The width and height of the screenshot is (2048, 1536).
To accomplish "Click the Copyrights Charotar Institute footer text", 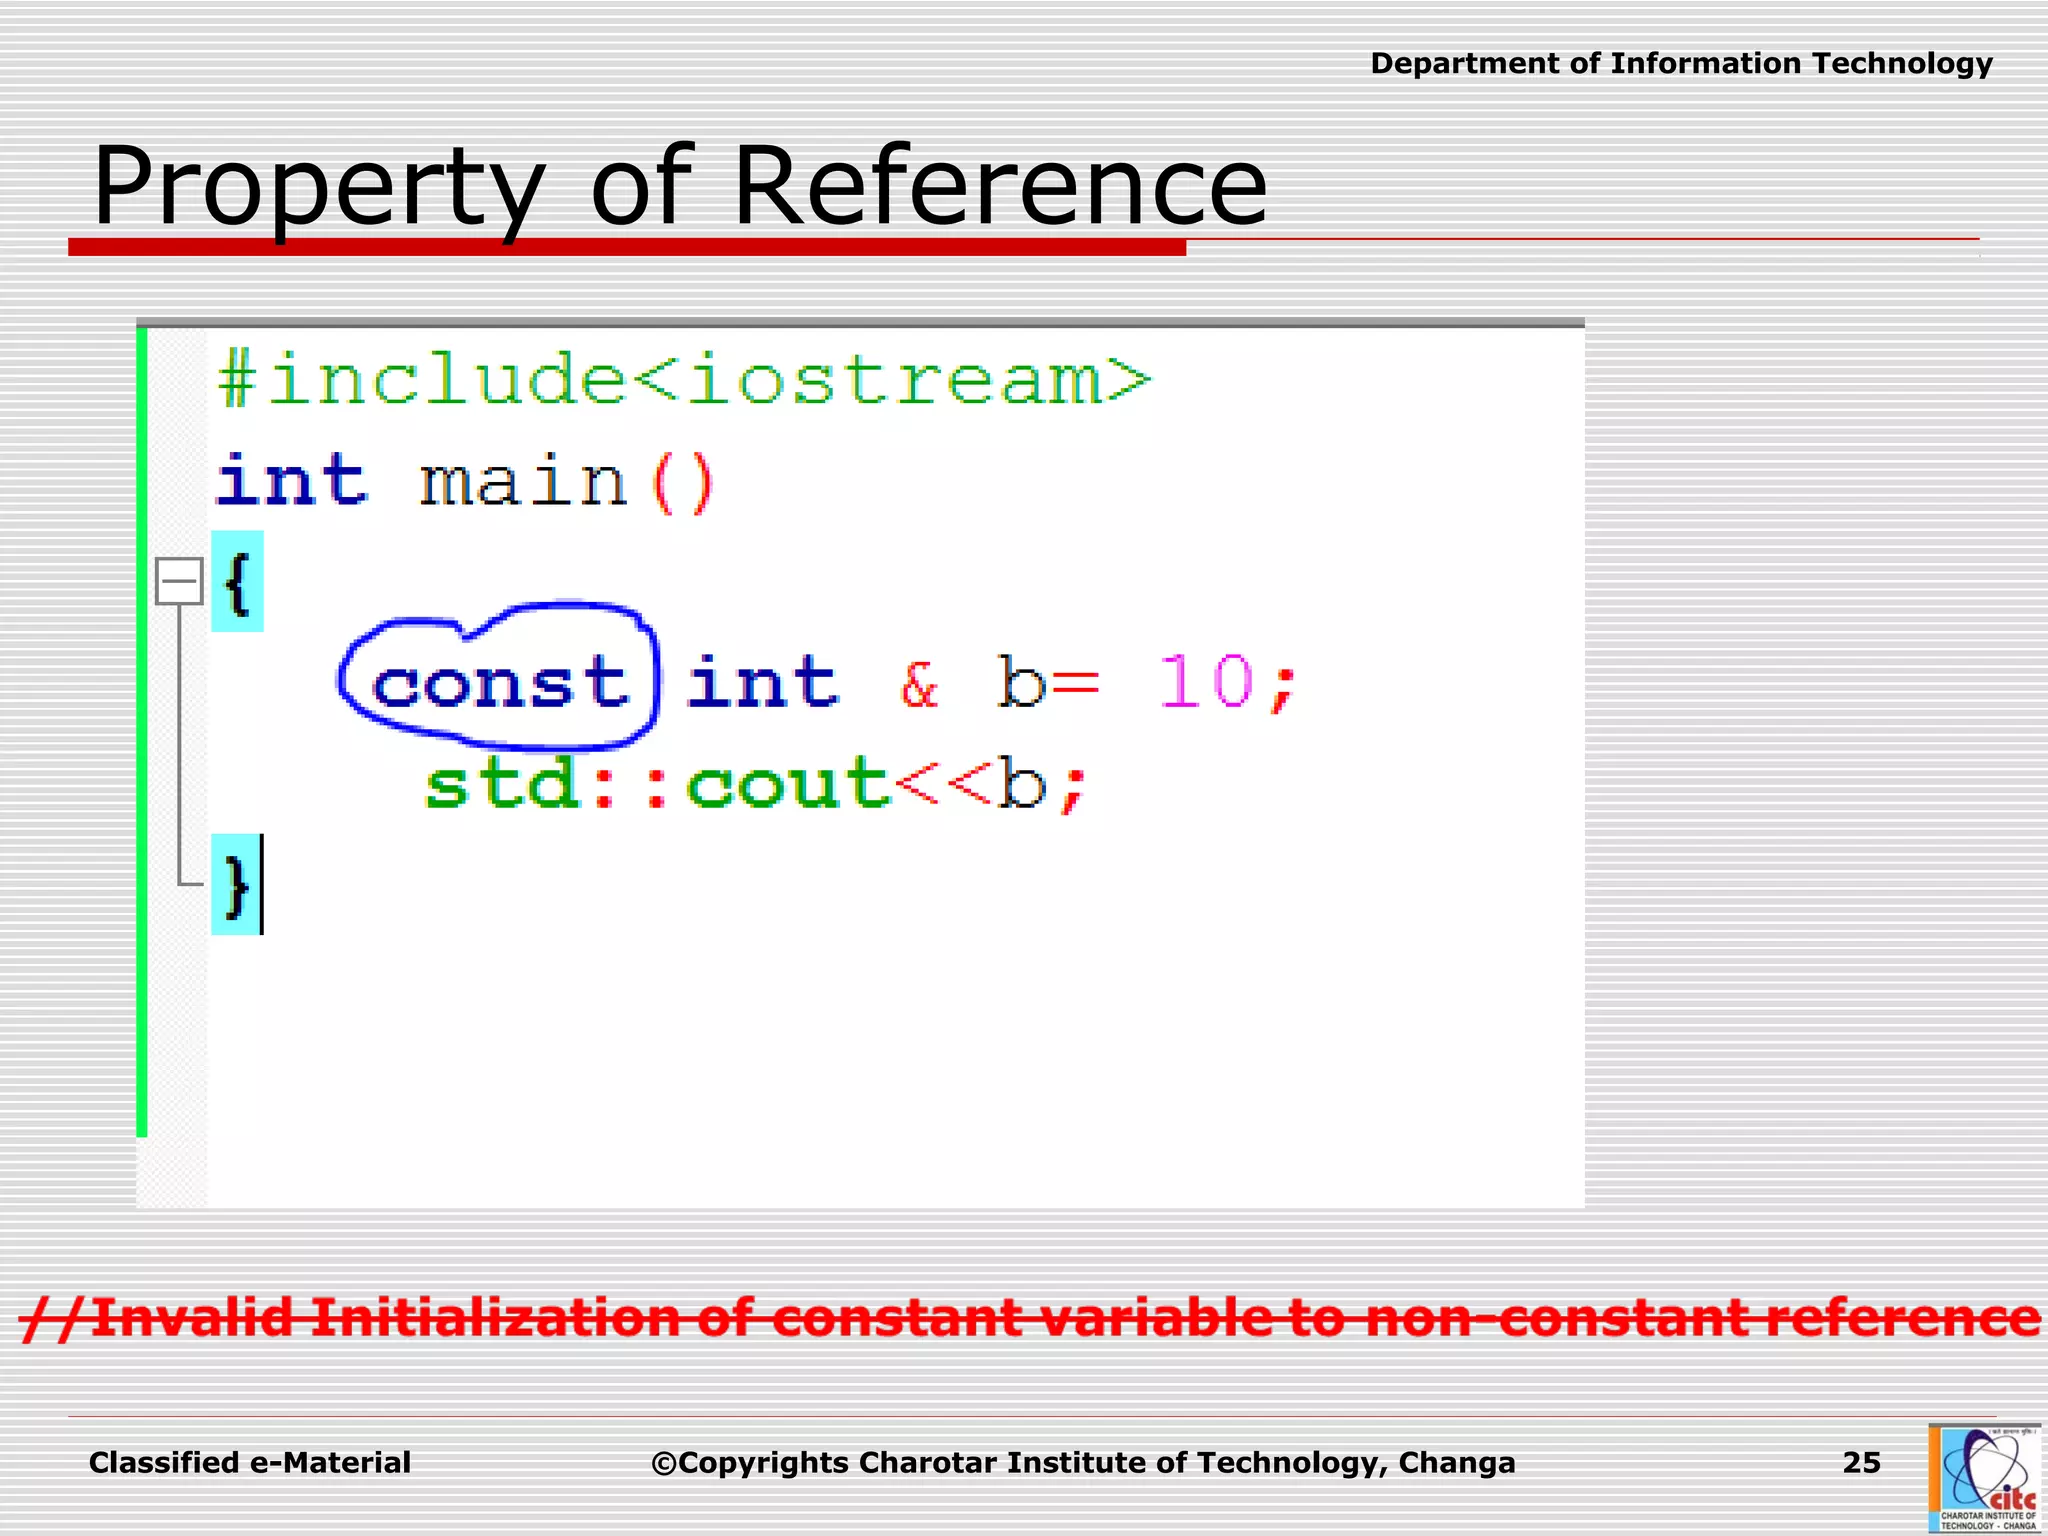I will [1083, 1462].
